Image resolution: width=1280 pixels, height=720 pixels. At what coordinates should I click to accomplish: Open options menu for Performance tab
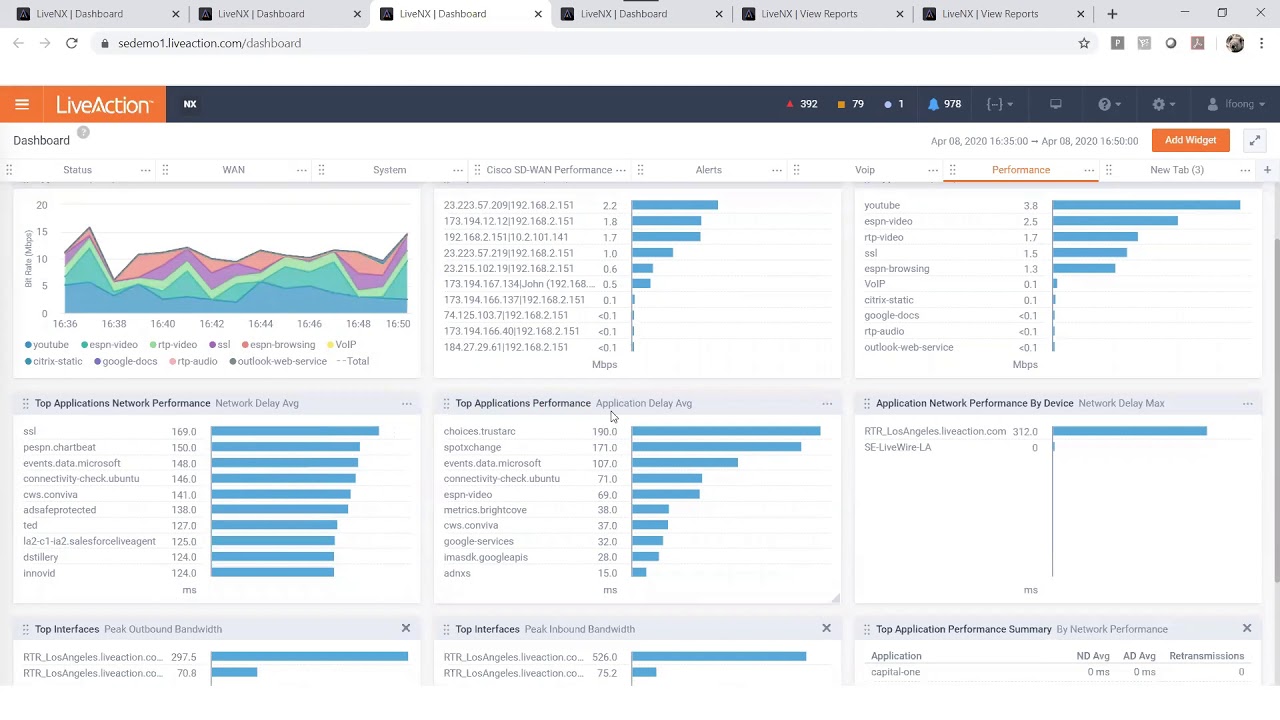[x=1089, y=170]
